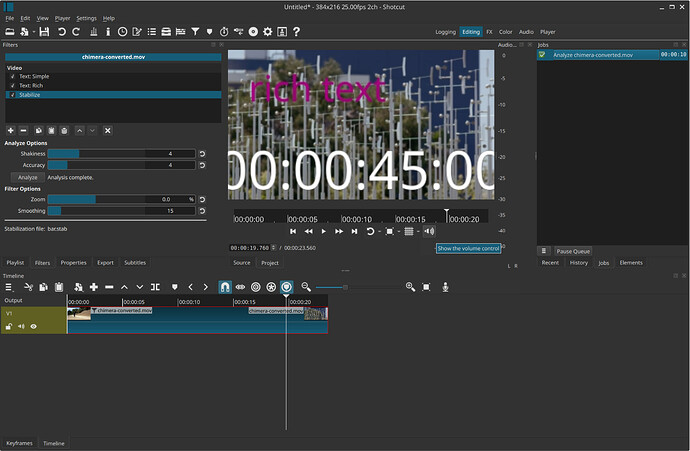
Task: Toggle ripple markers
Action: click(x=286, y=287)
